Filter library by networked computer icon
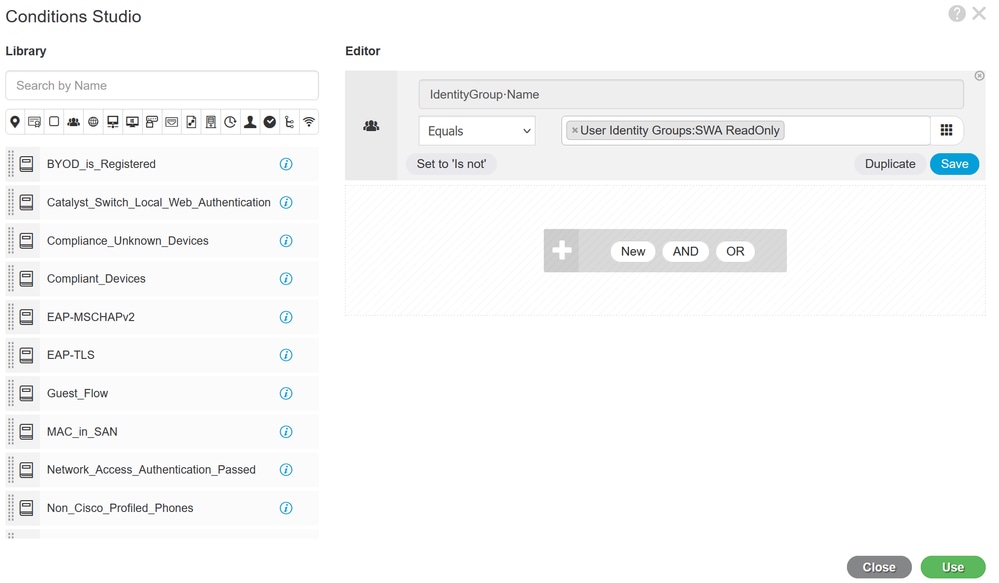999x583 pixels. click(x=113, y=122)
